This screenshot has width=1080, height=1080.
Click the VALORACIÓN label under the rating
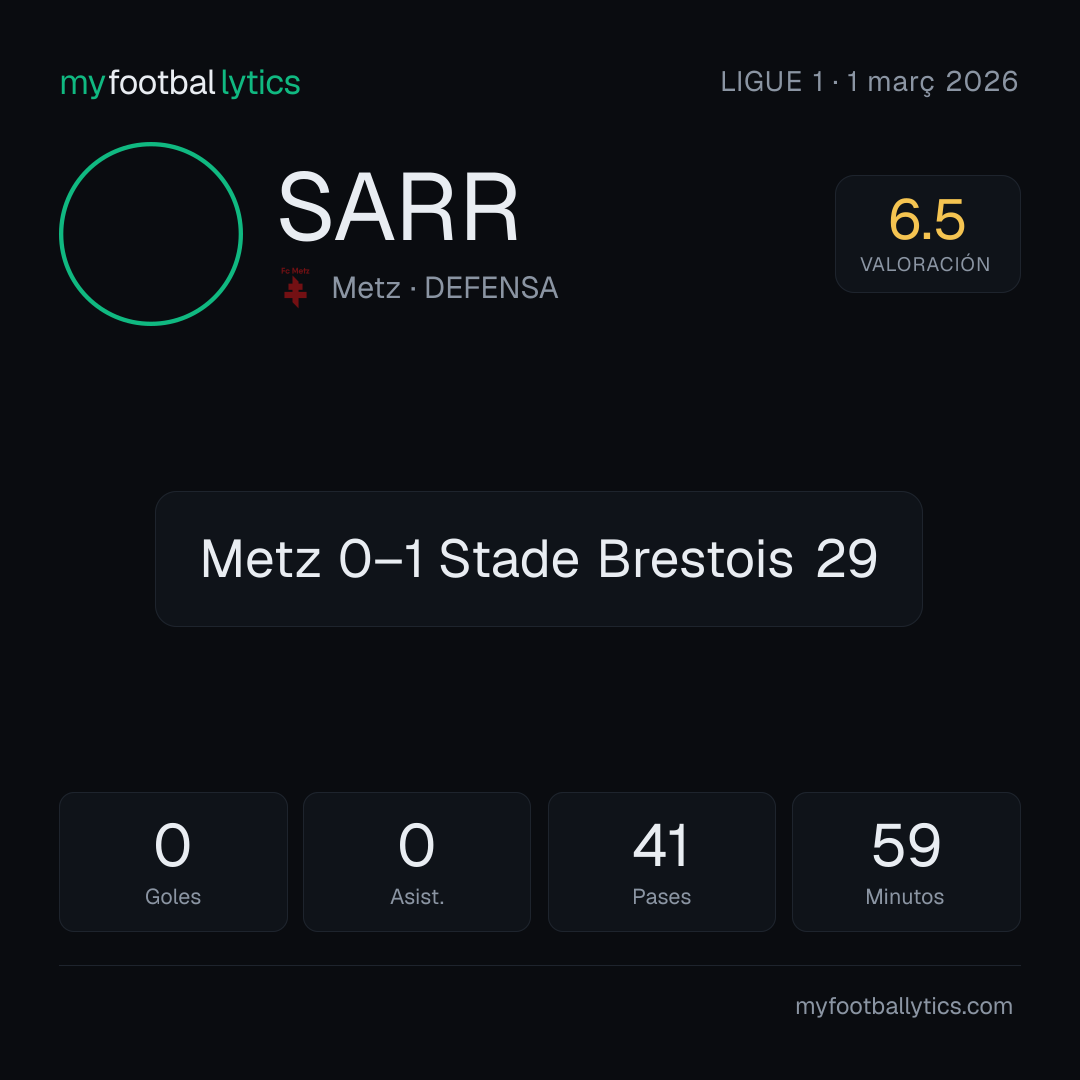[x=926, y=264]
